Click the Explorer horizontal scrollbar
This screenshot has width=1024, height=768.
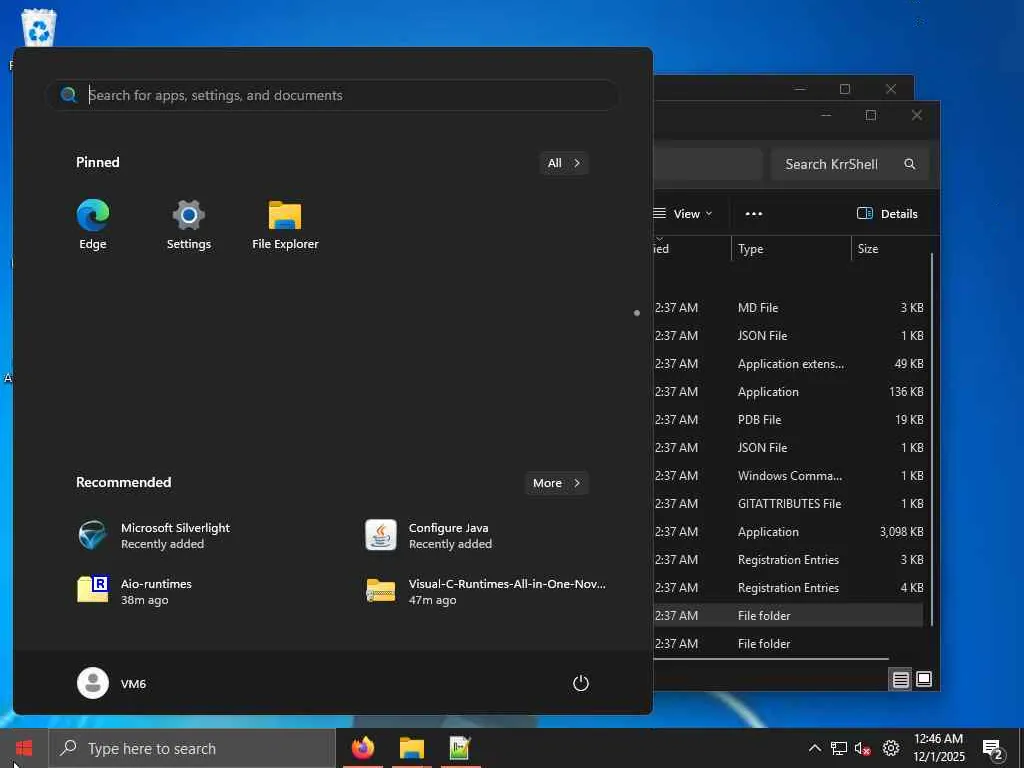[x=771, y=658]
